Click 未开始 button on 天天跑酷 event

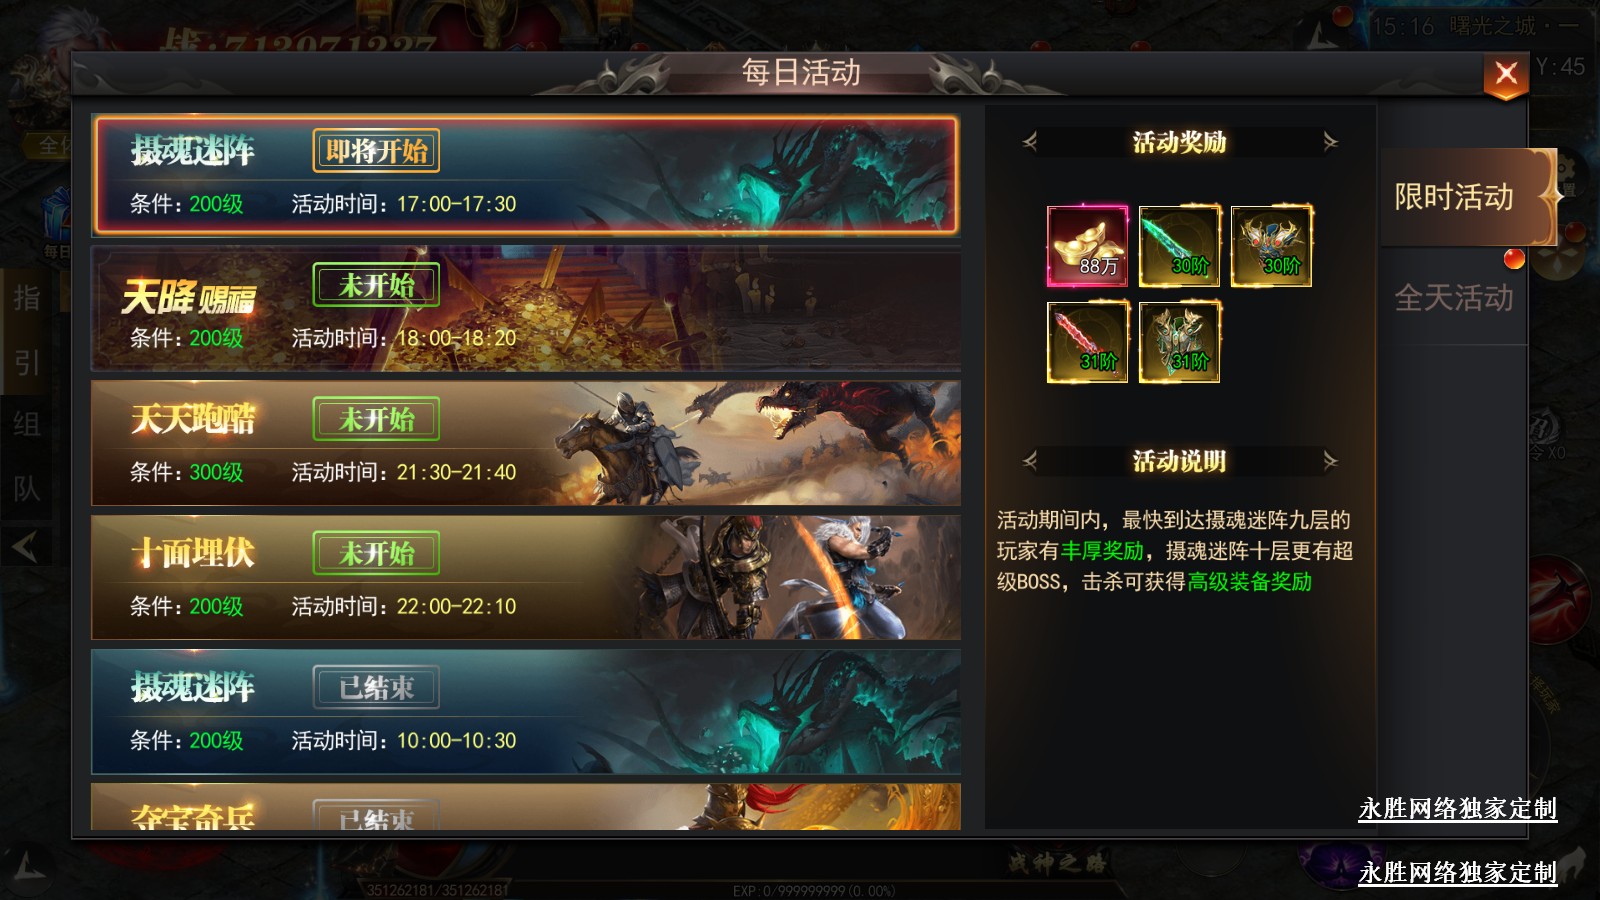(x=376, y=419)
